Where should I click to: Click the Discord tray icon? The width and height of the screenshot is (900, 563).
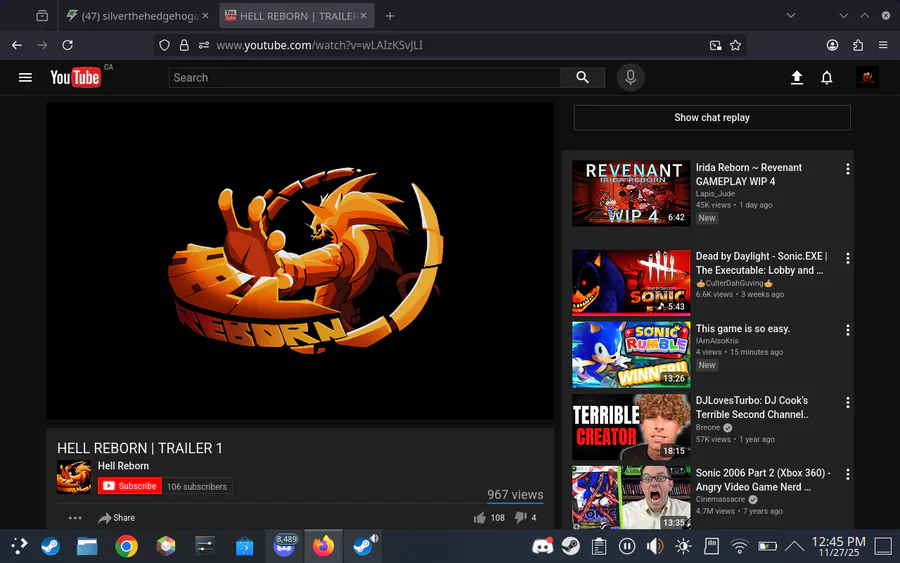pyautogui.click(x=542, y=546)
